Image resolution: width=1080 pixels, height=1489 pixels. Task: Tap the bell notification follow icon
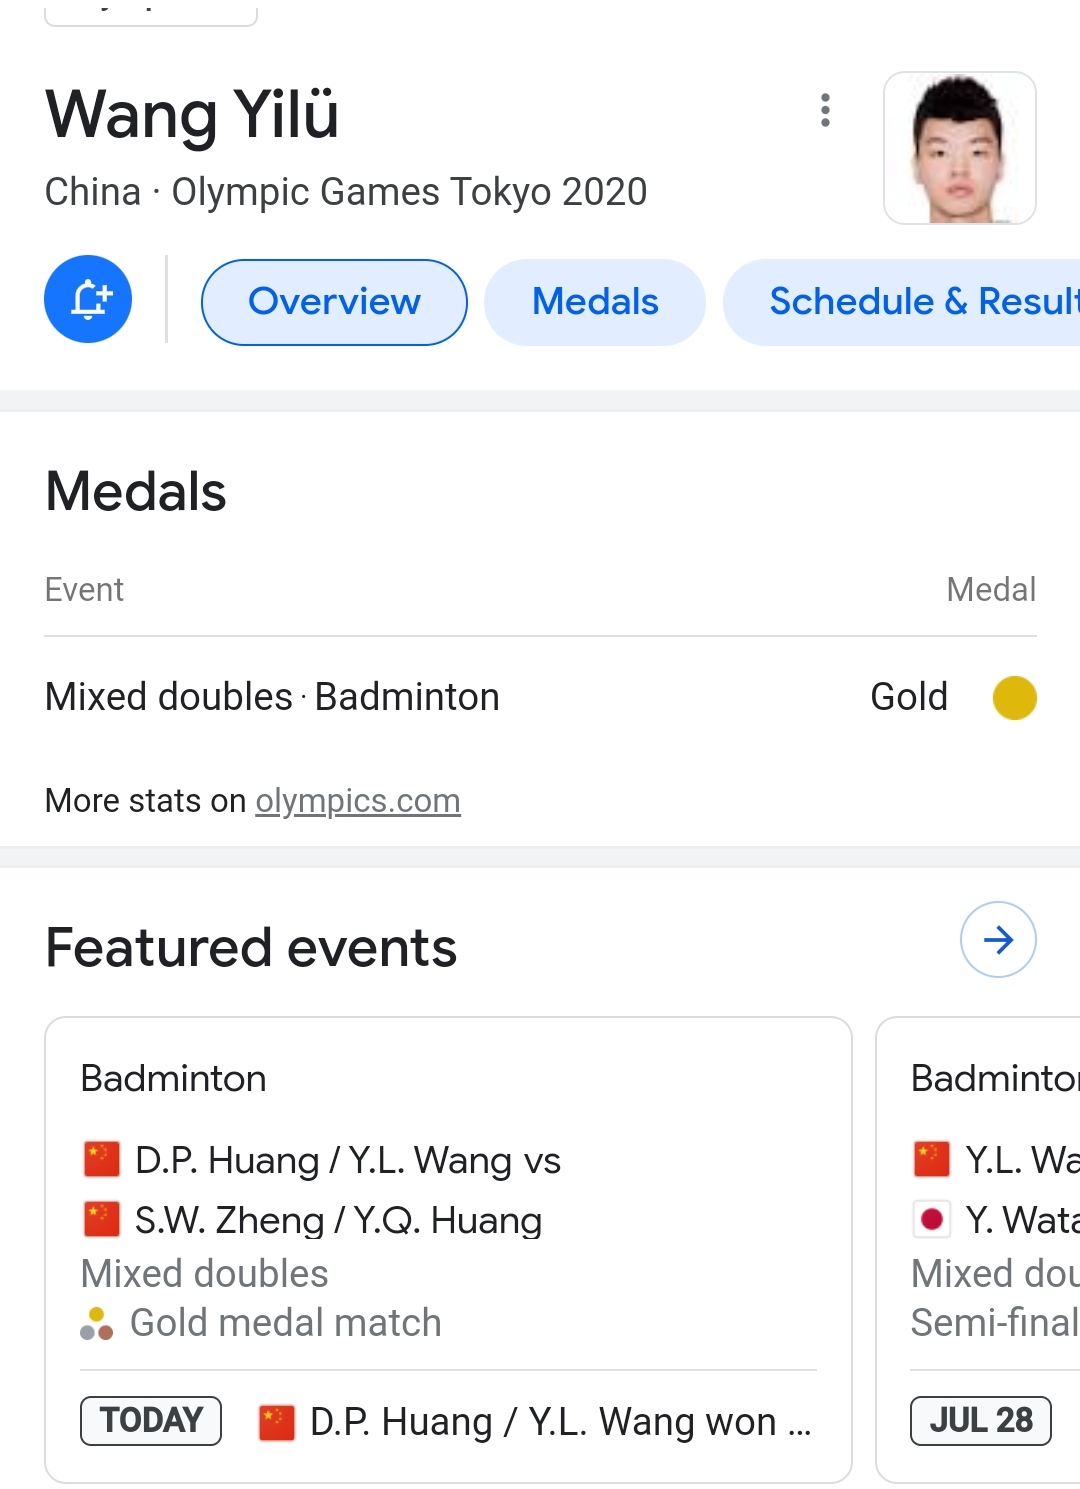[x=88, y=299]
